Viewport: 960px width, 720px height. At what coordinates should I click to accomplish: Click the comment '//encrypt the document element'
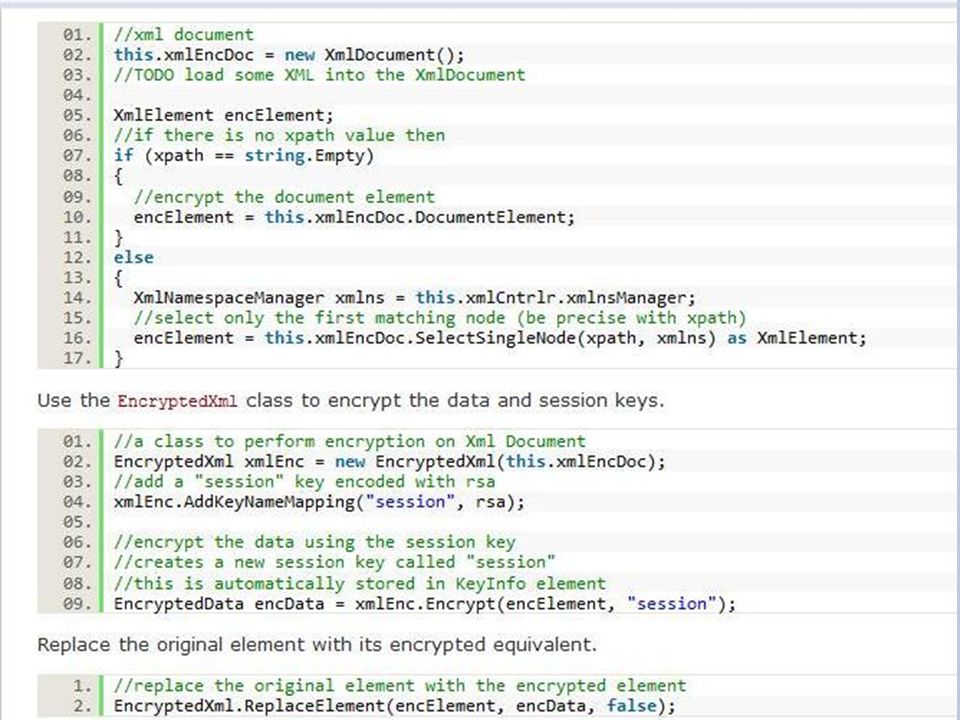[284, 197]
